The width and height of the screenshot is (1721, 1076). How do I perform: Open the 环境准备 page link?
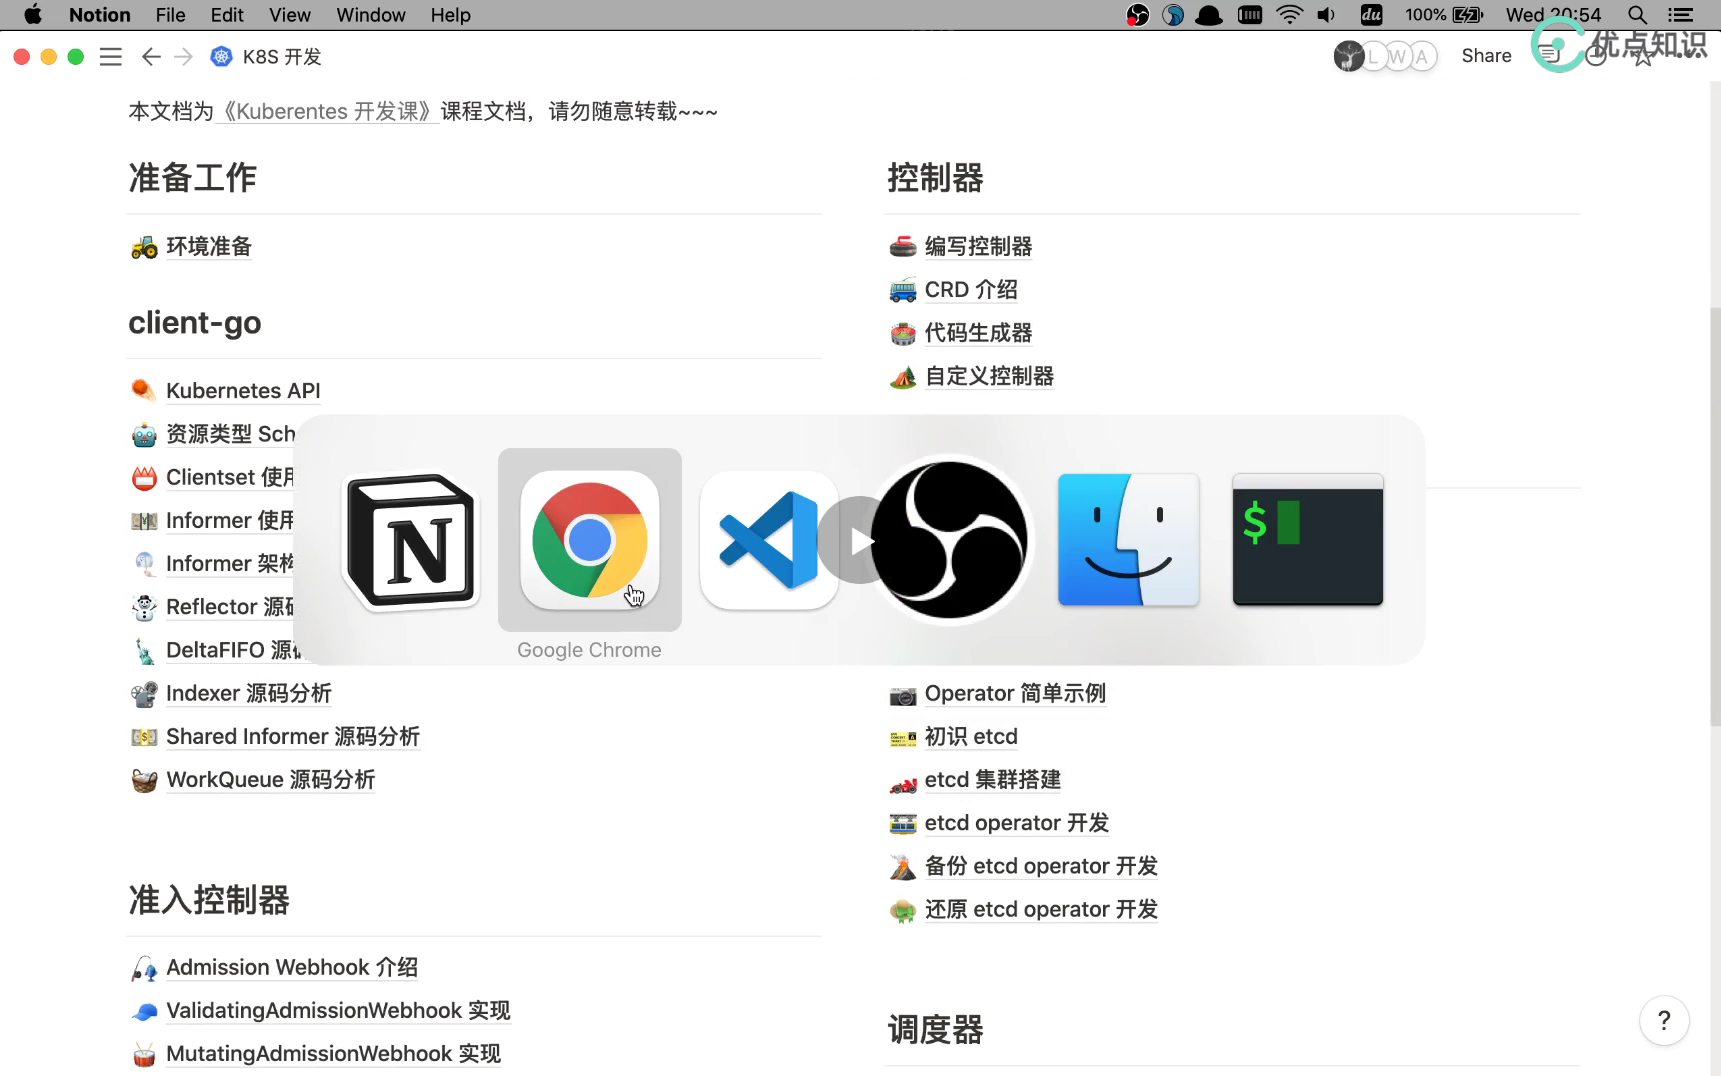[x=209, y=247]
